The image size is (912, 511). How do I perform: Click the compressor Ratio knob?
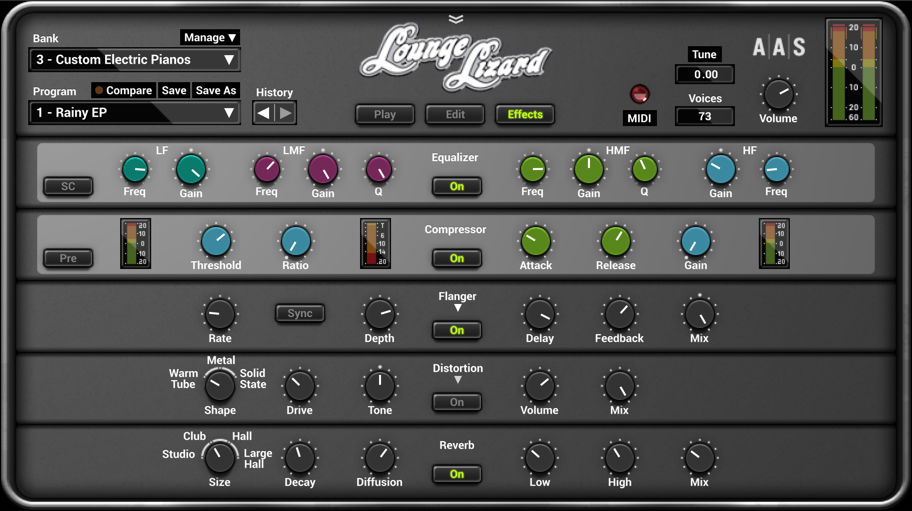[x=295, y=241]
